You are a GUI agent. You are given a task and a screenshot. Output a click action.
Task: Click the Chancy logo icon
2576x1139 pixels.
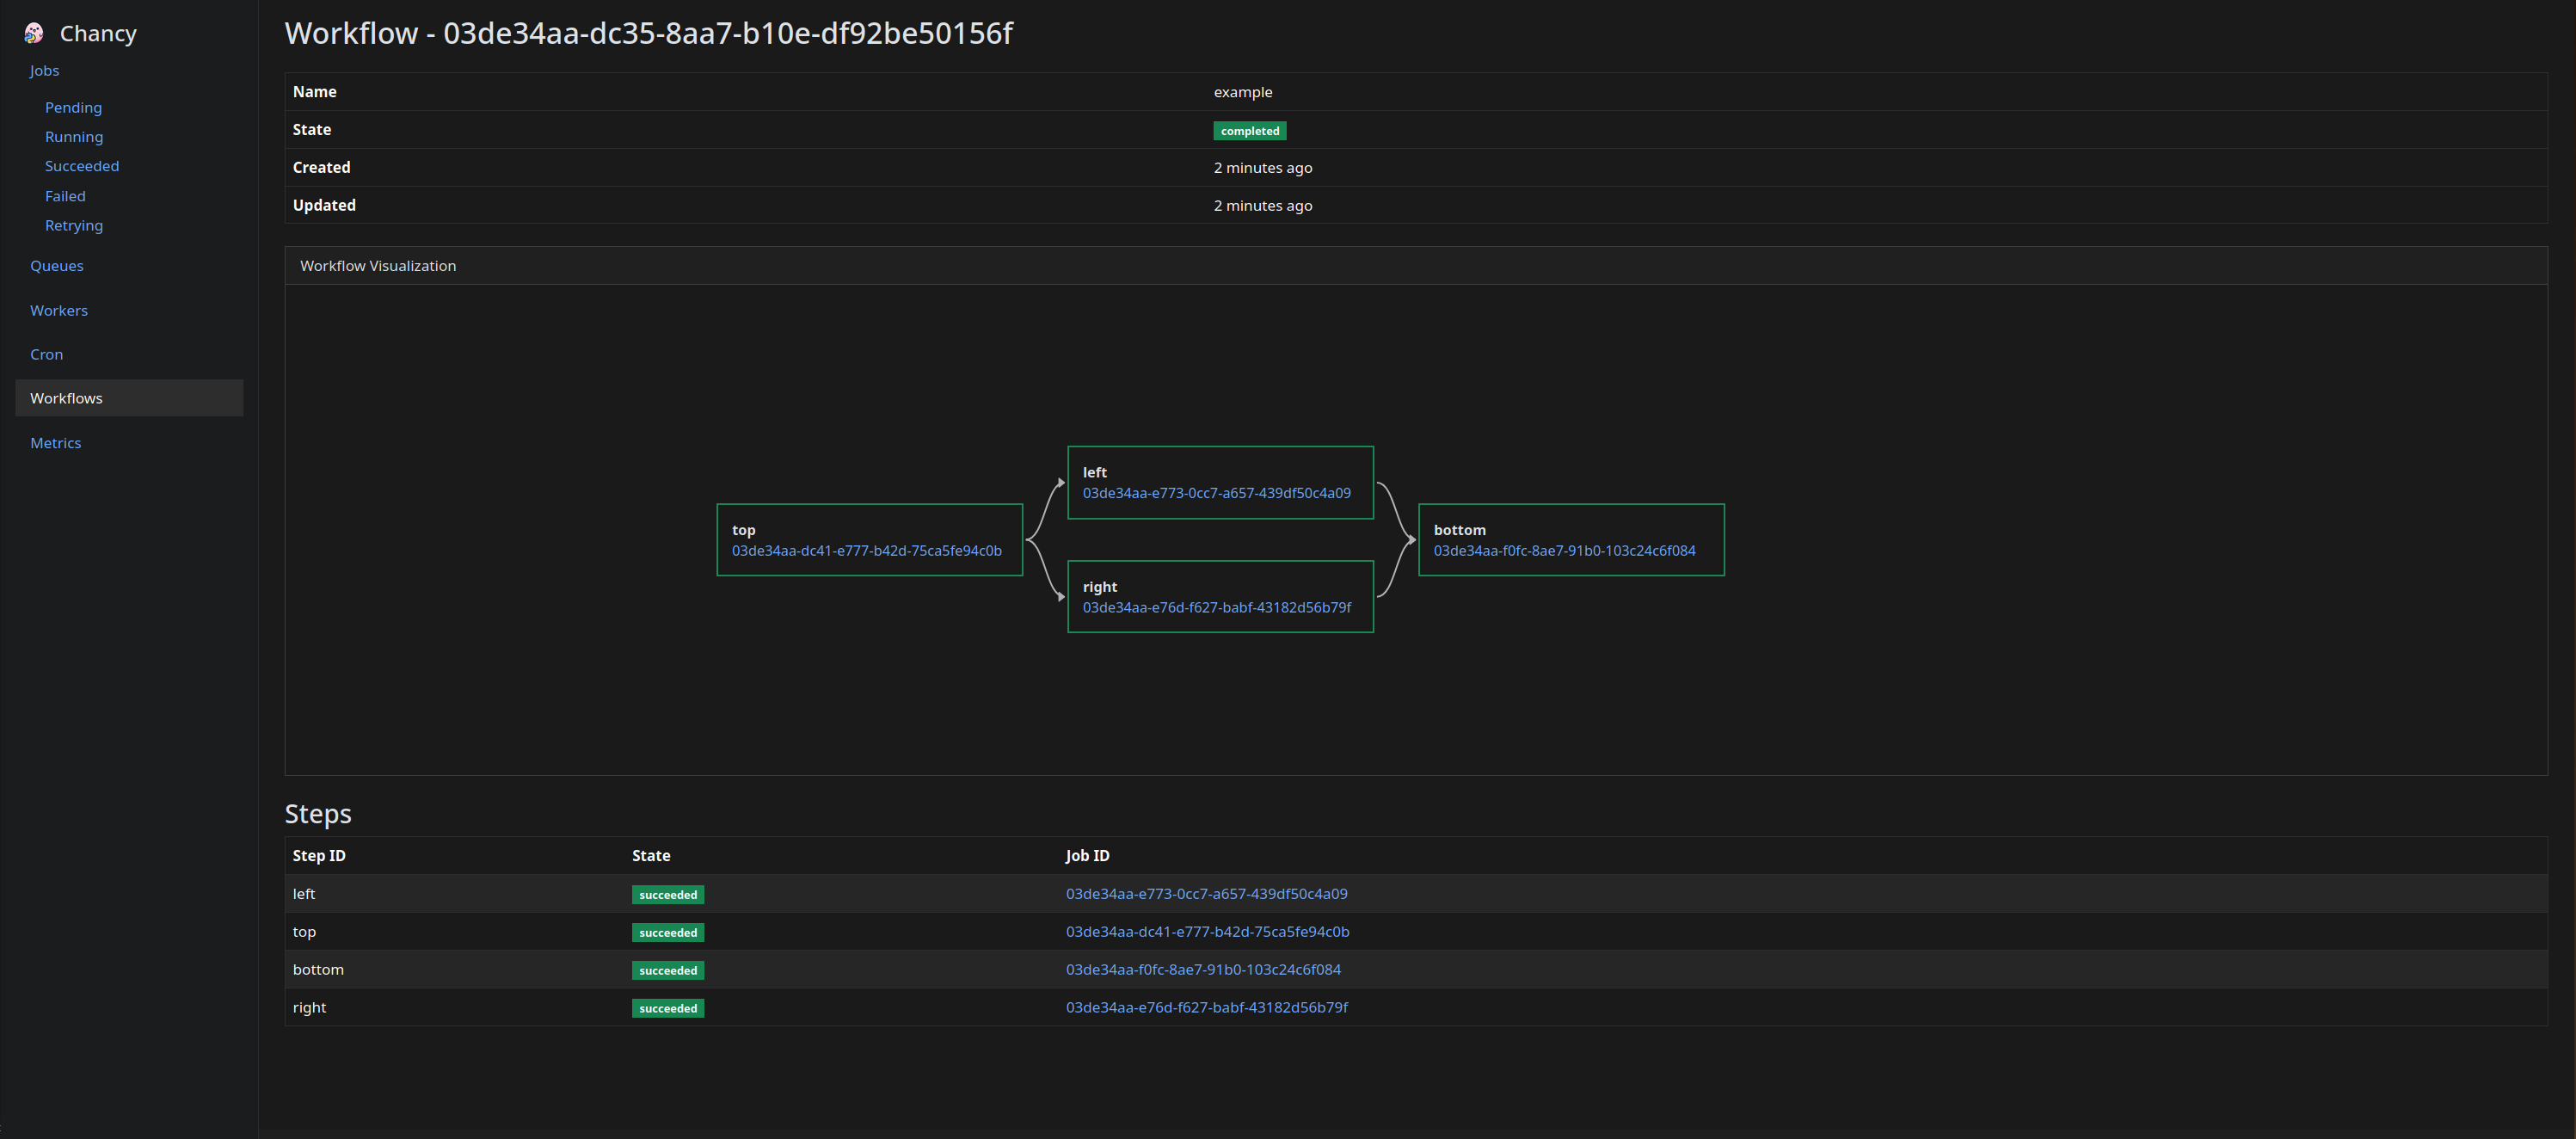click(34, 34)
